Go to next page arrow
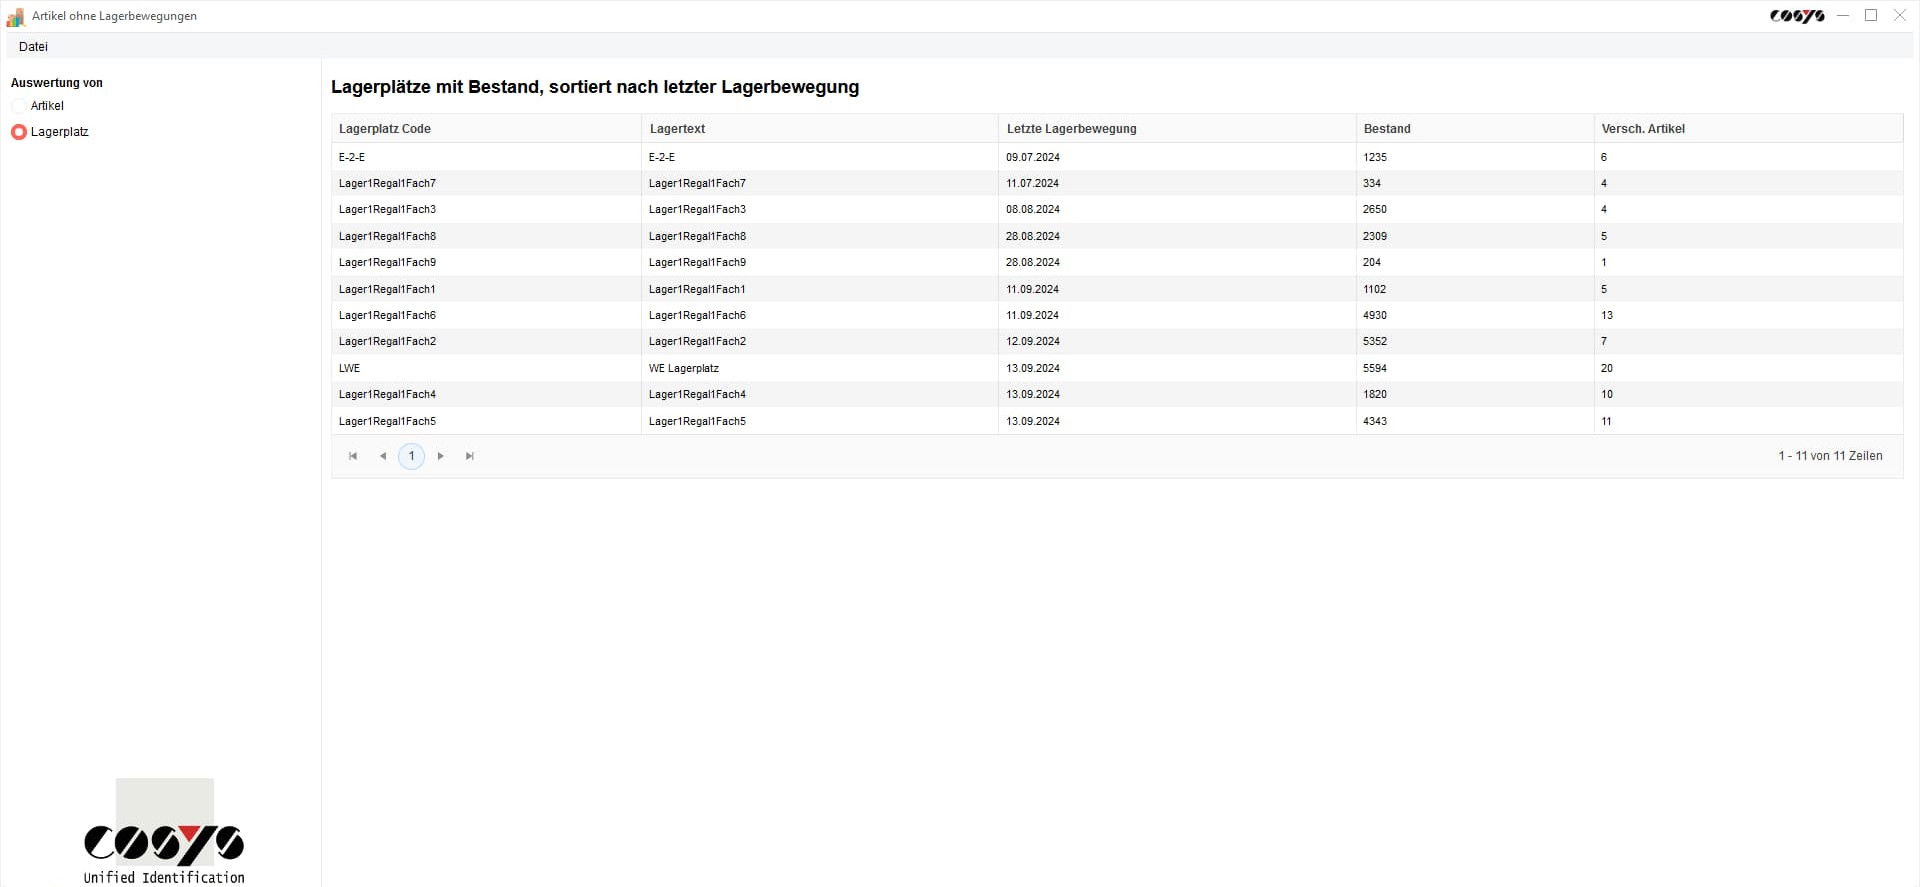The width and height of the screenshot is (1920, 887). 440,456
